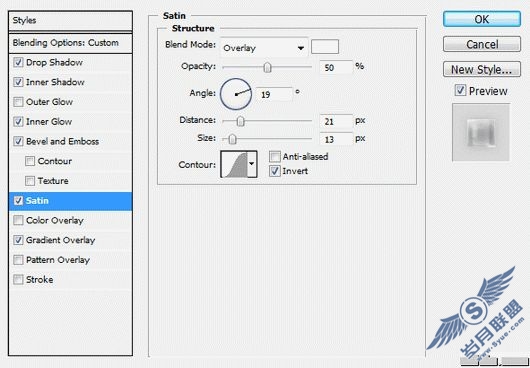
Task: Click the Cancel button
Action: click(x=482, y=44)
